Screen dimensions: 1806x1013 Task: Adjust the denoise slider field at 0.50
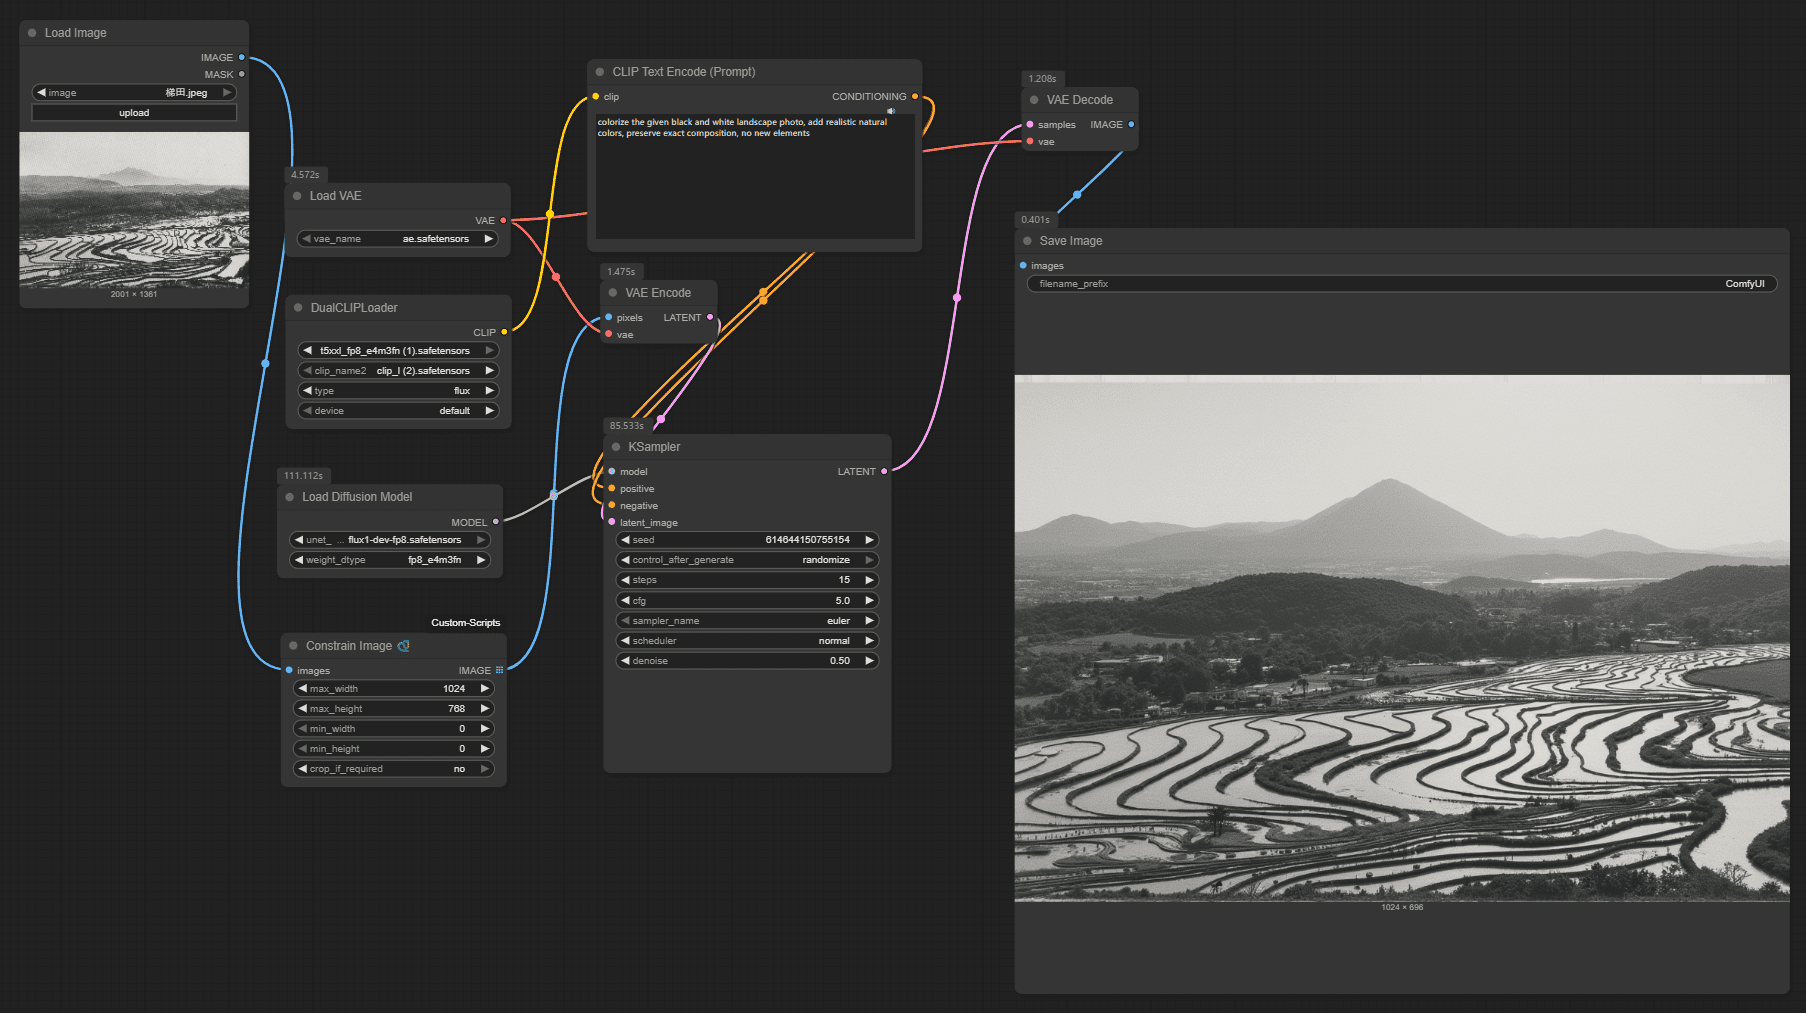point(747,661)
